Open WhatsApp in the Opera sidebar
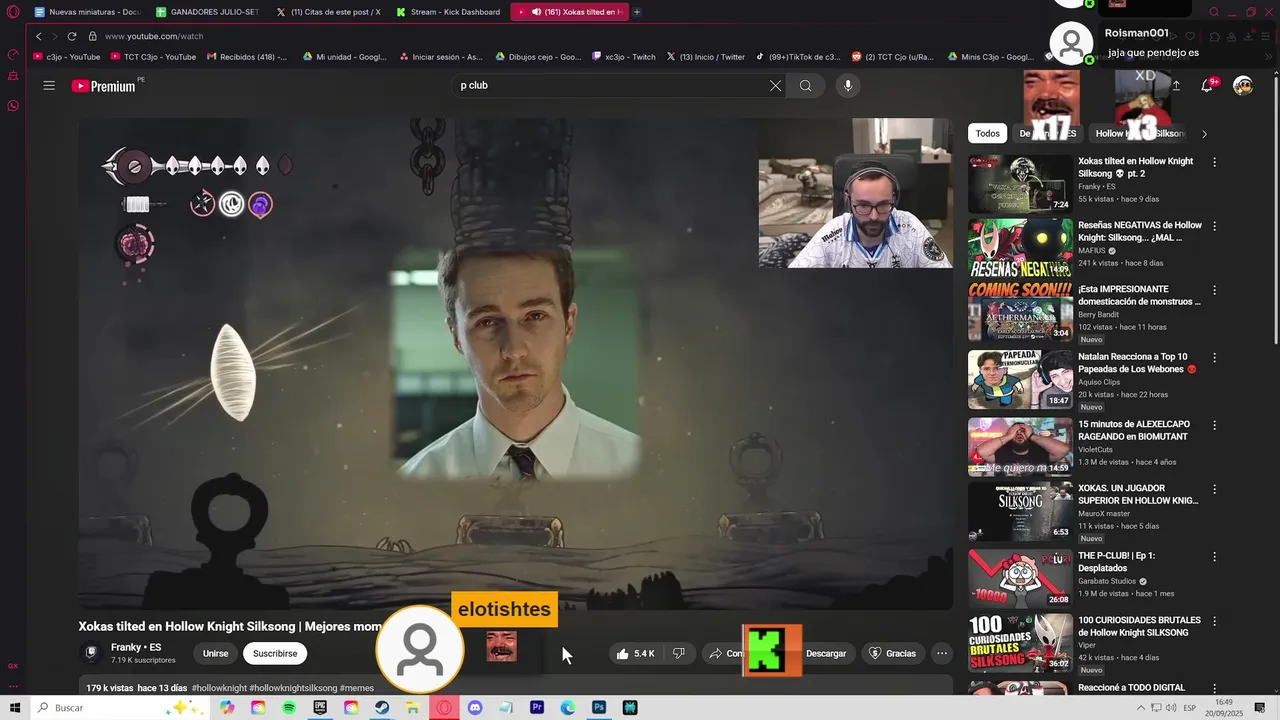The width and height of the screenshot is (1280, 720). click(x=13, y=106)
